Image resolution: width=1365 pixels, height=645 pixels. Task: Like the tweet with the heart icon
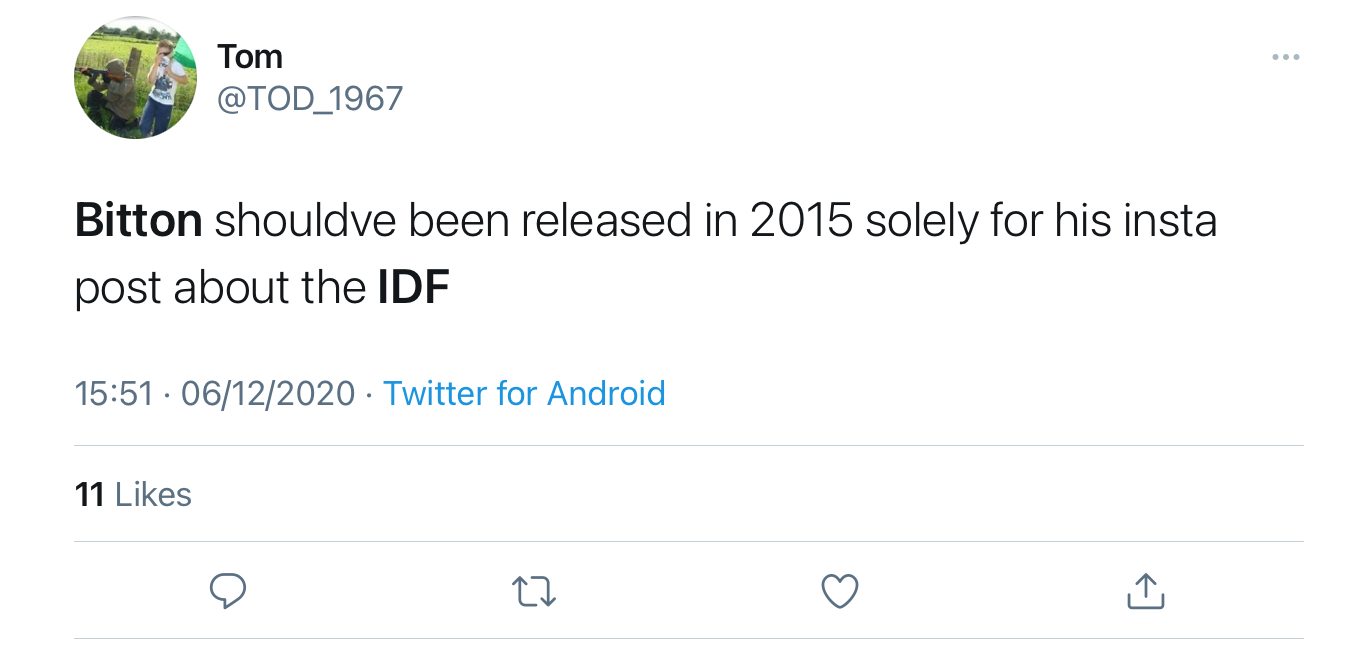[x=840, y=593]
